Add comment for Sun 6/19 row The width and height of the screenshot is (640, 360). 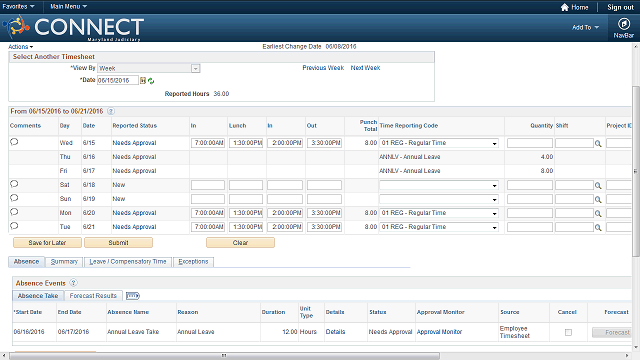(14, 198)
